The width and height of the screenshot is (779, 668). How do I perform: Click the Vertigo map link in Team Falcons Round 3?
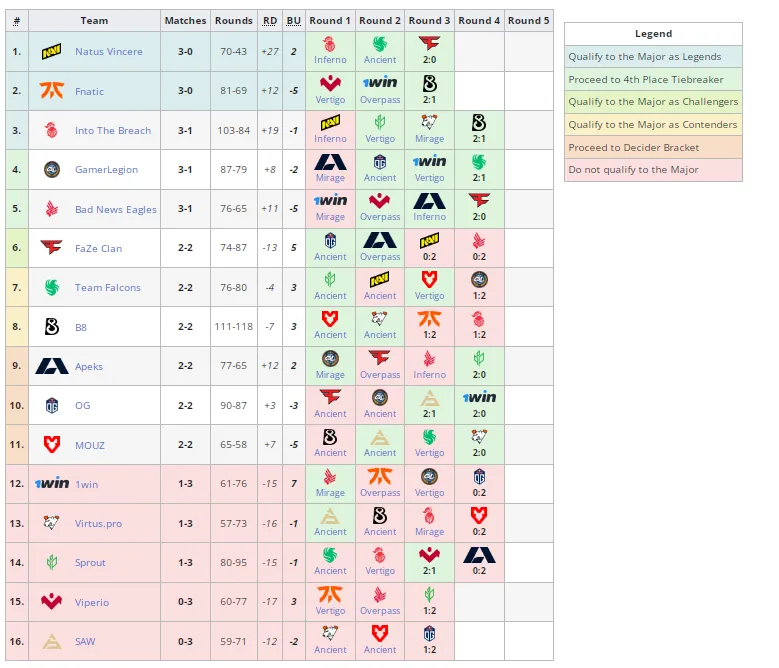pyautogui.click(x=429, y=296)
